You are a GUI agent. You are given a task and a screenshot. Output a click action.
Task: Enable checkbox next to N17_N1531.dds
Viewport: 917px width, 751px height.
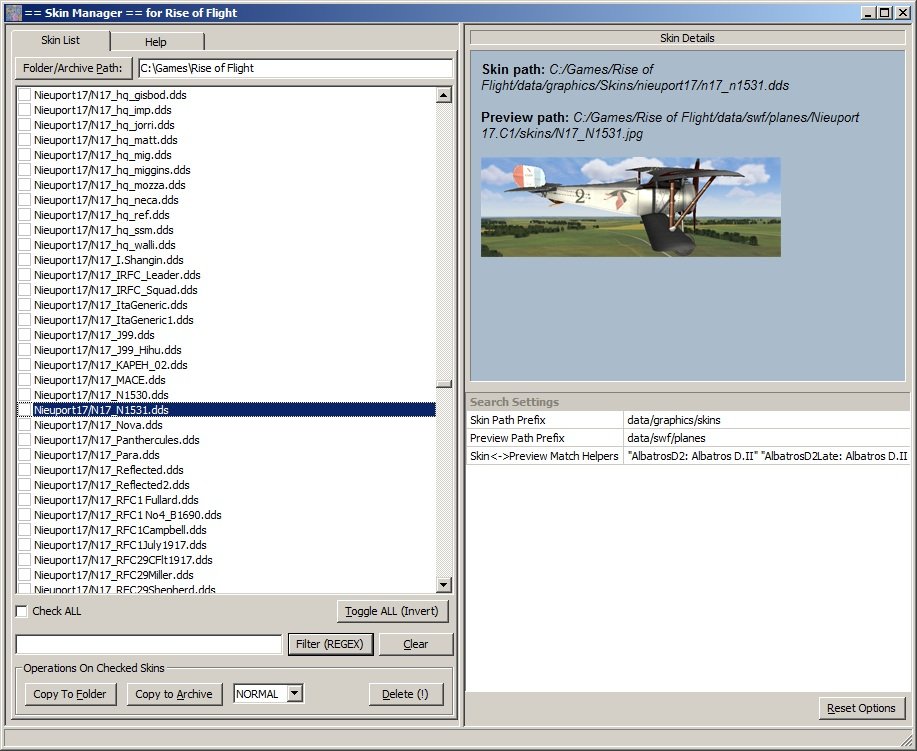pos(25,410)
